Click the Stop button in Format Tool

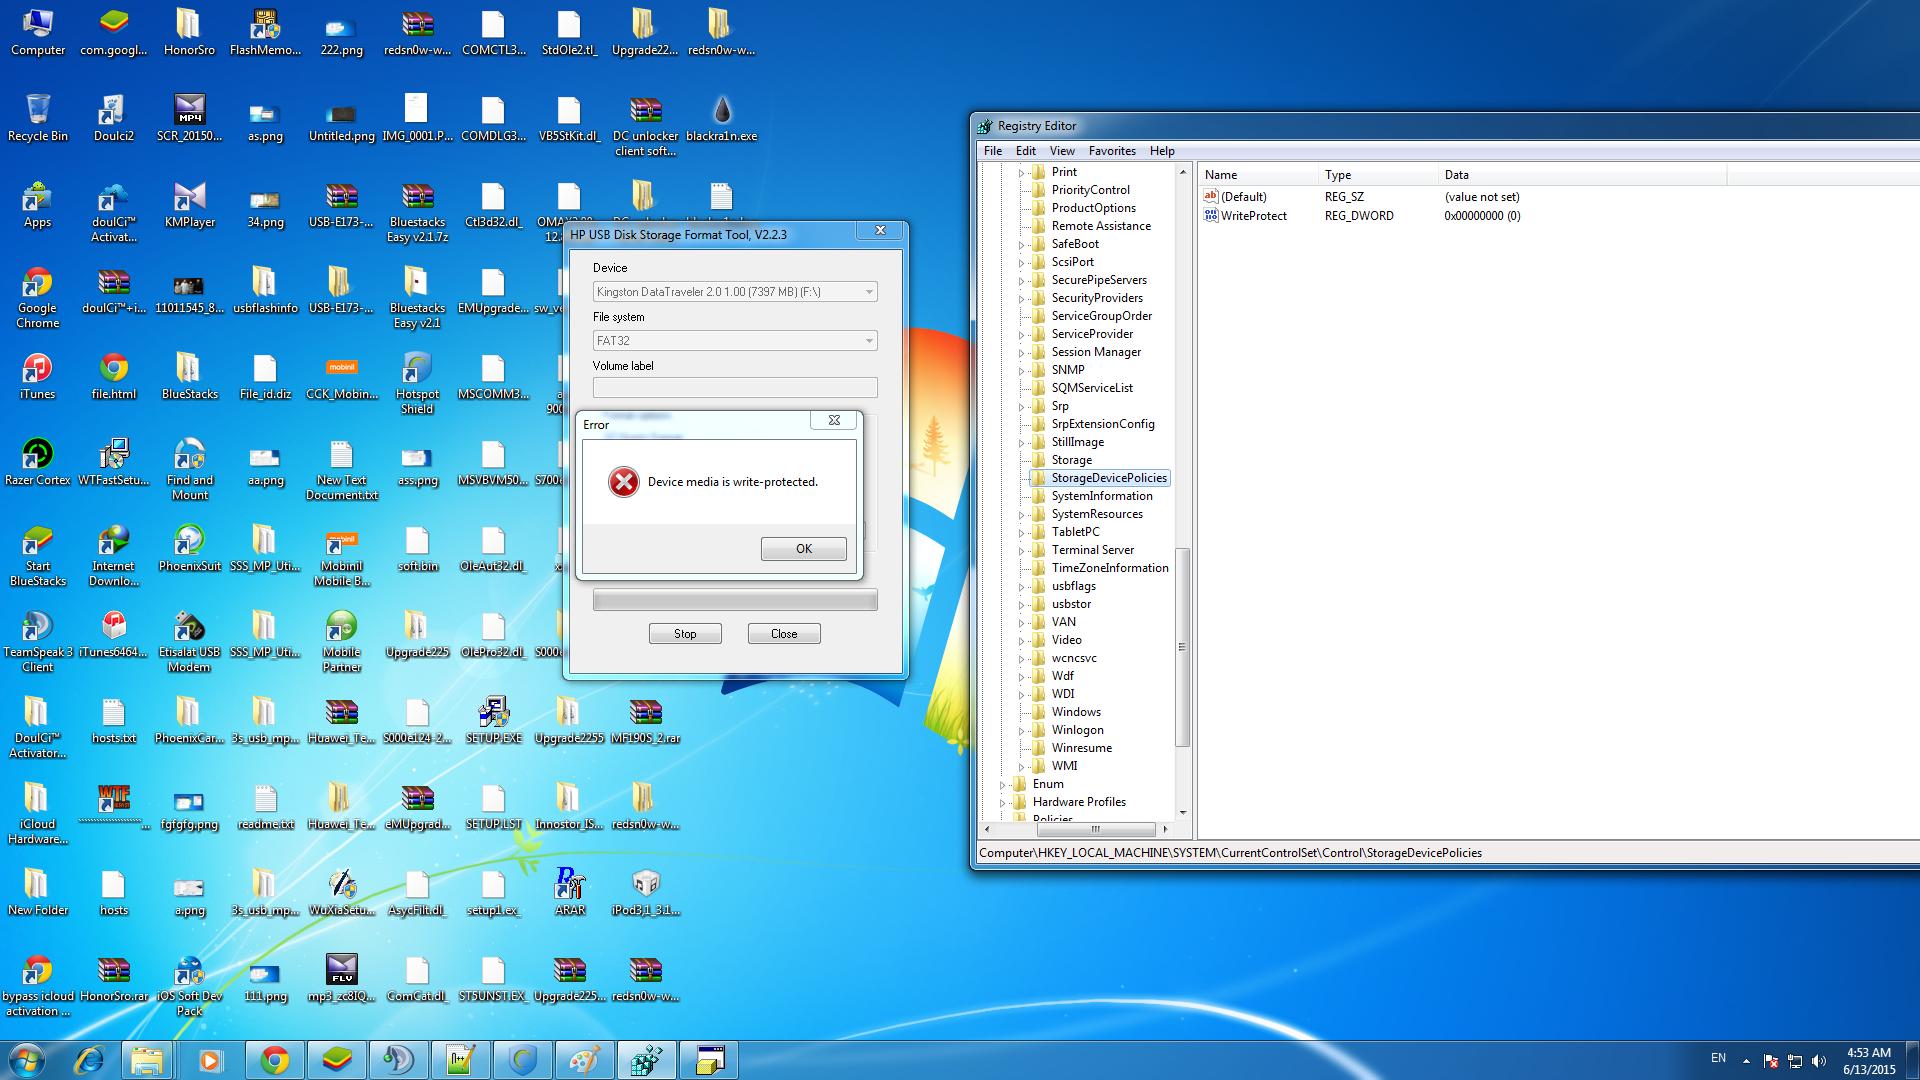click(685, 634)
